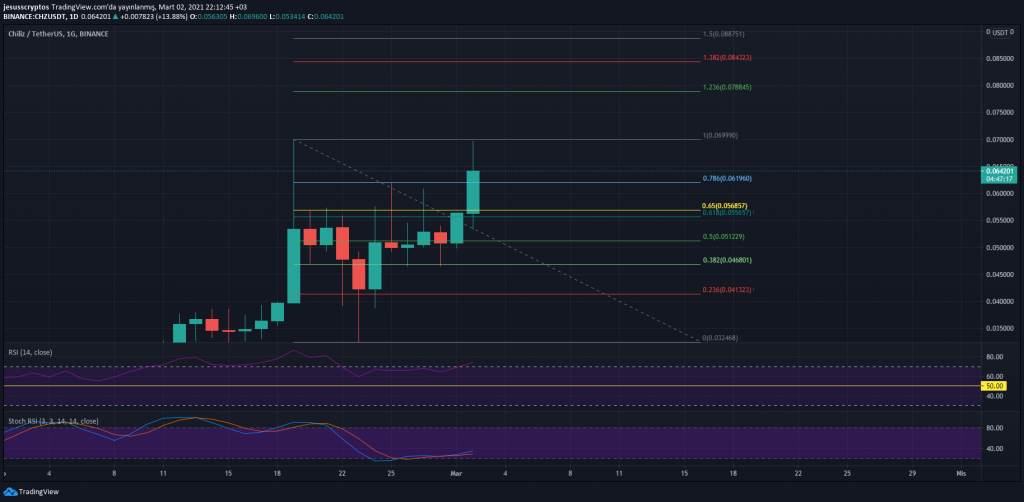Select the 1.382 Fibonacci extension label

[x=727, y=57]
